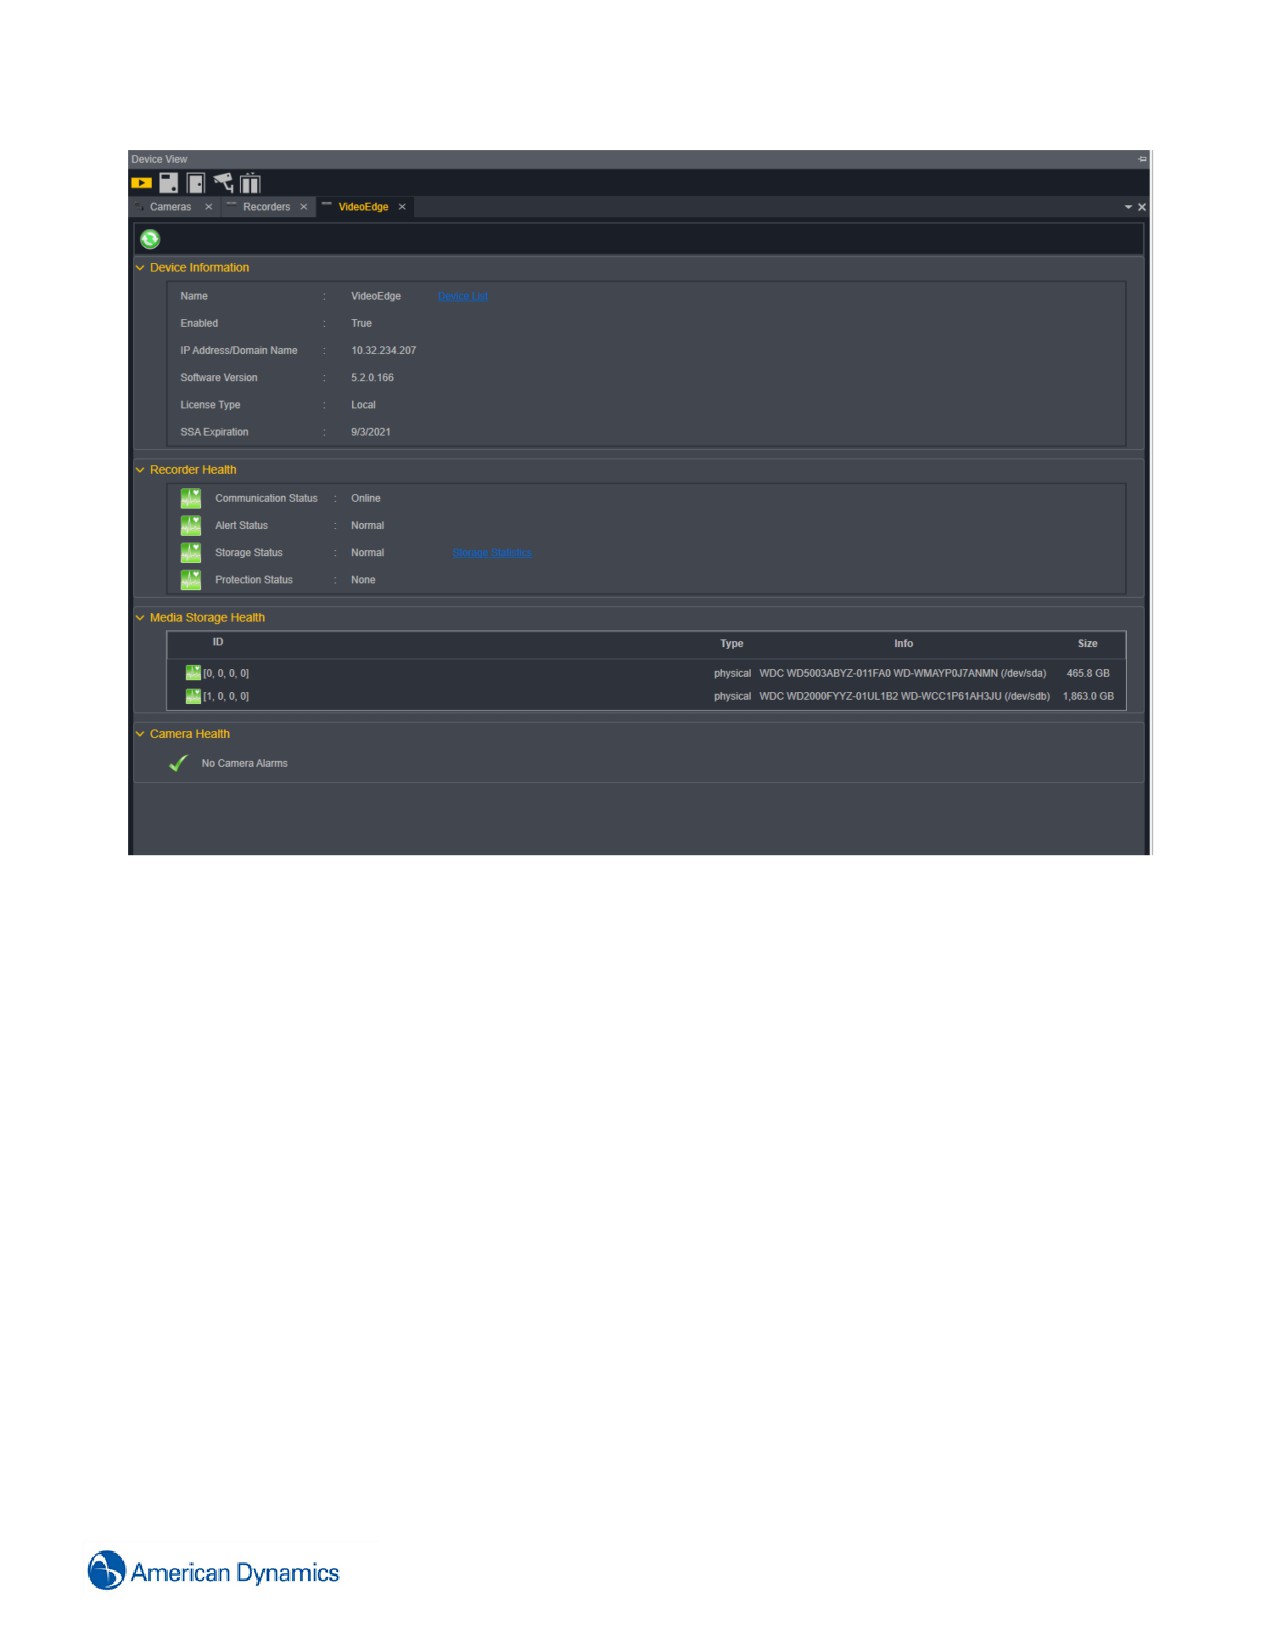Close the tab panel with the X
1275x1650 pixels.
coord(1142,207)
